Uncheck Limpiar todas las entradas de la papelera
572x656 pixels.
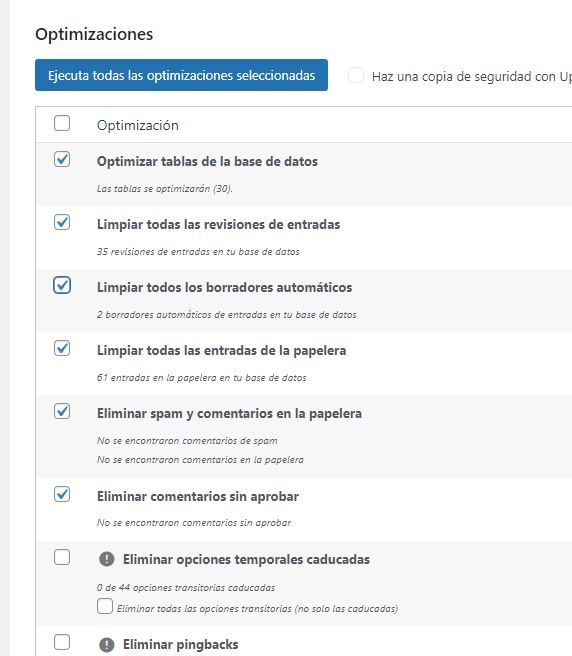[62, 348]
